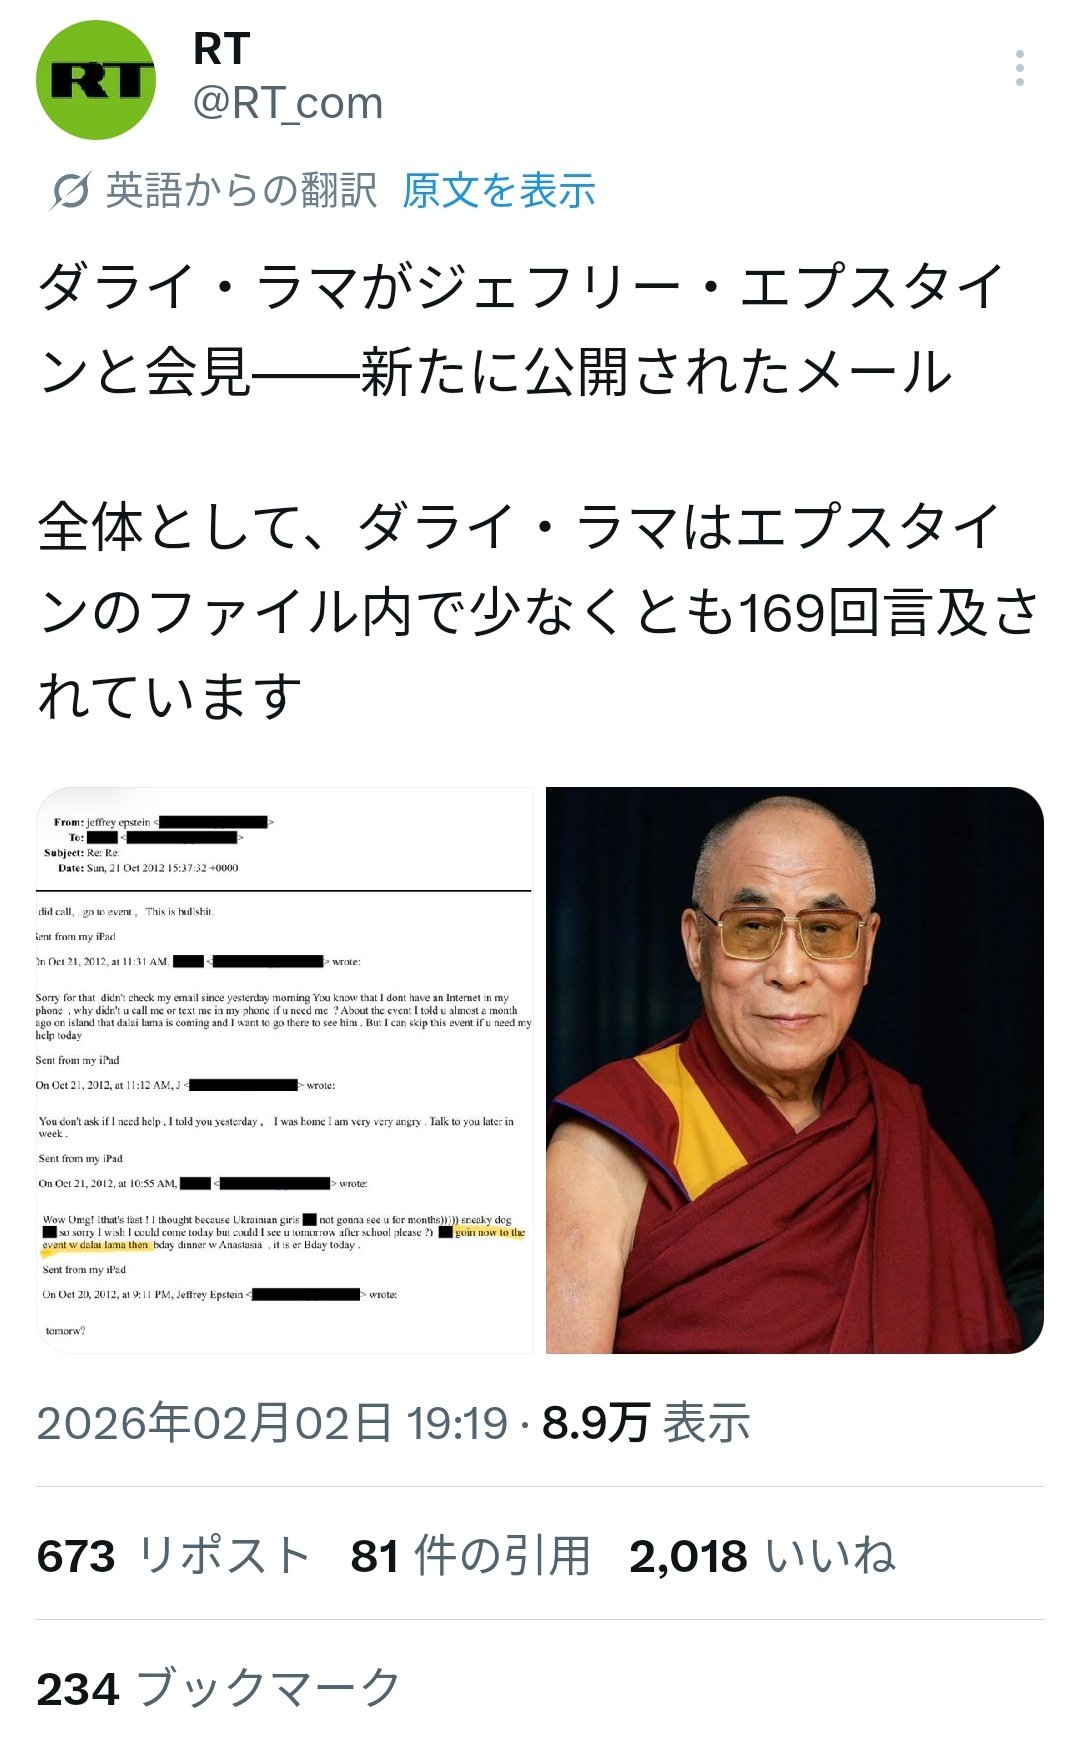Open the email document image

285,1070
